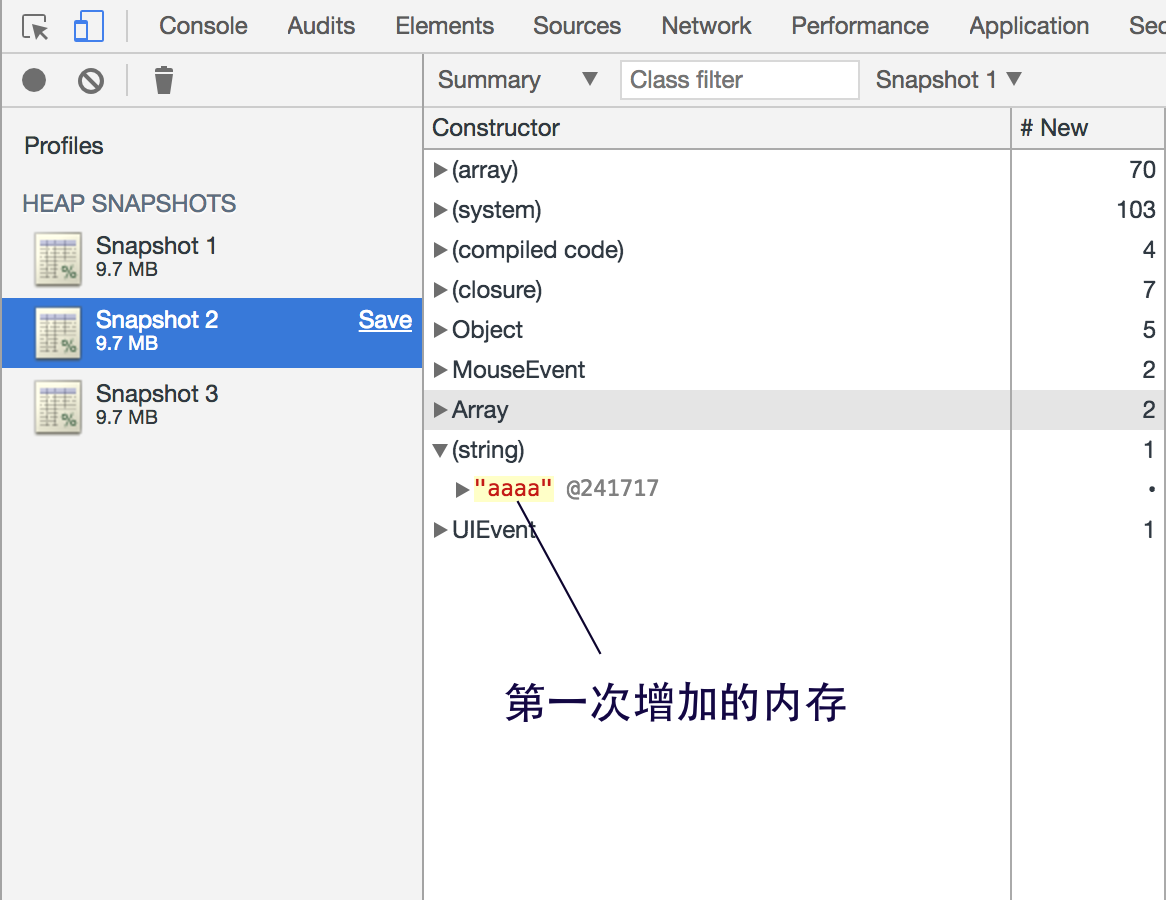Click the "aaaa" string value
The width and height of the screenshot is (1166, 900).
coord(513,489)
